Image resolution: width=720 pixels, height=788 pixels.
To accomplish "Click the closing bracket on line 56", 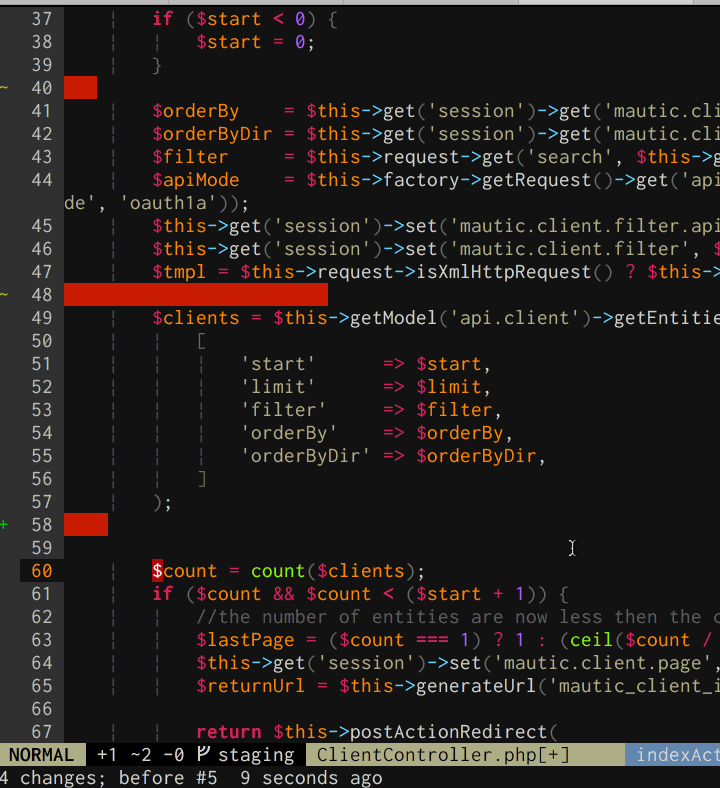I will tap(201, 479).
